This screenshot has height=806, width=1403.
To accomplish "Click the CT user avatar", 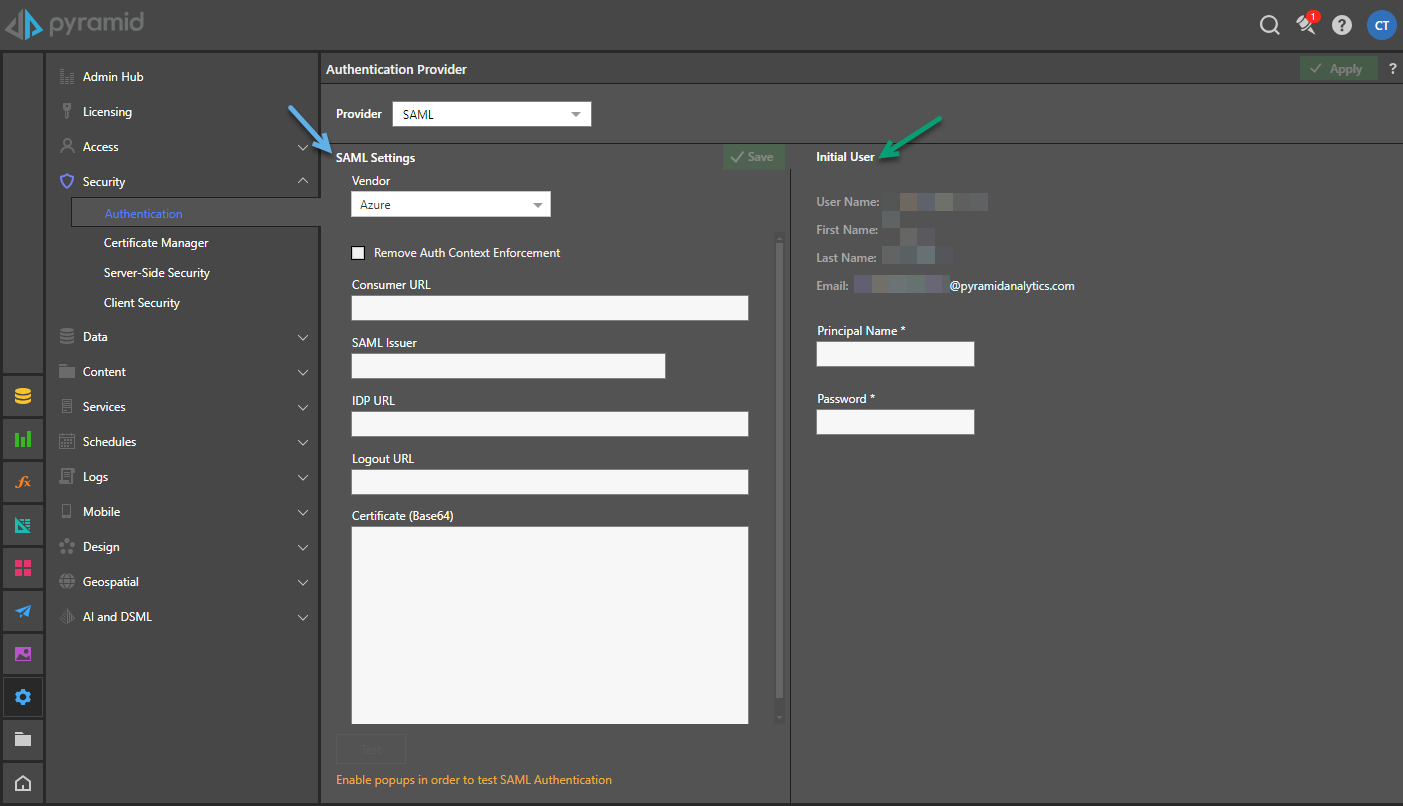I will pyautogui.click(x=1381, y=26).
